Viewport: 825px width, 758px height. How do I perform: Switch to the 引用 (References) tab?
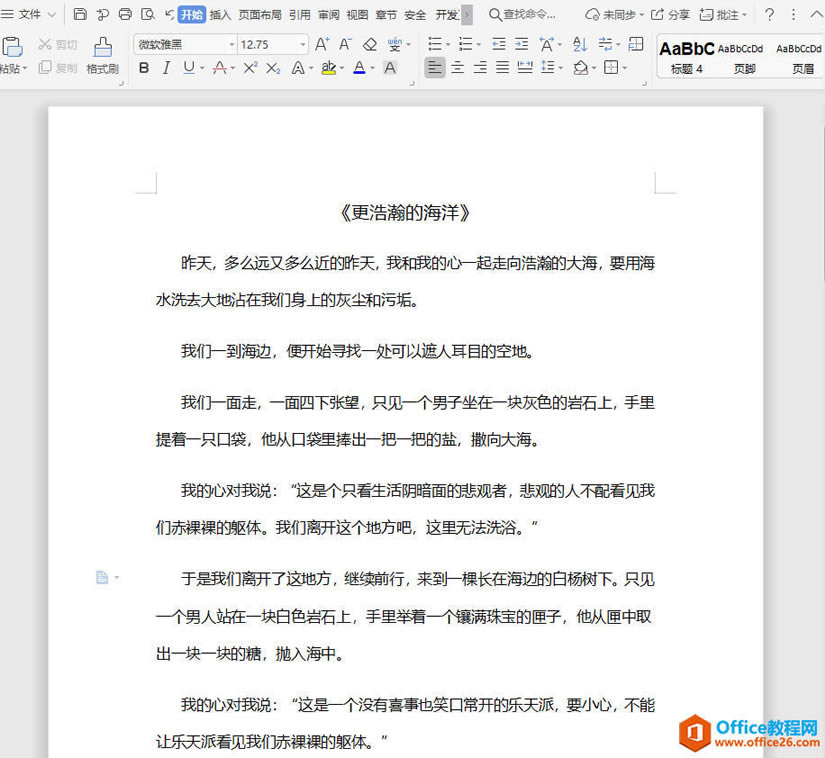(300, 15)
